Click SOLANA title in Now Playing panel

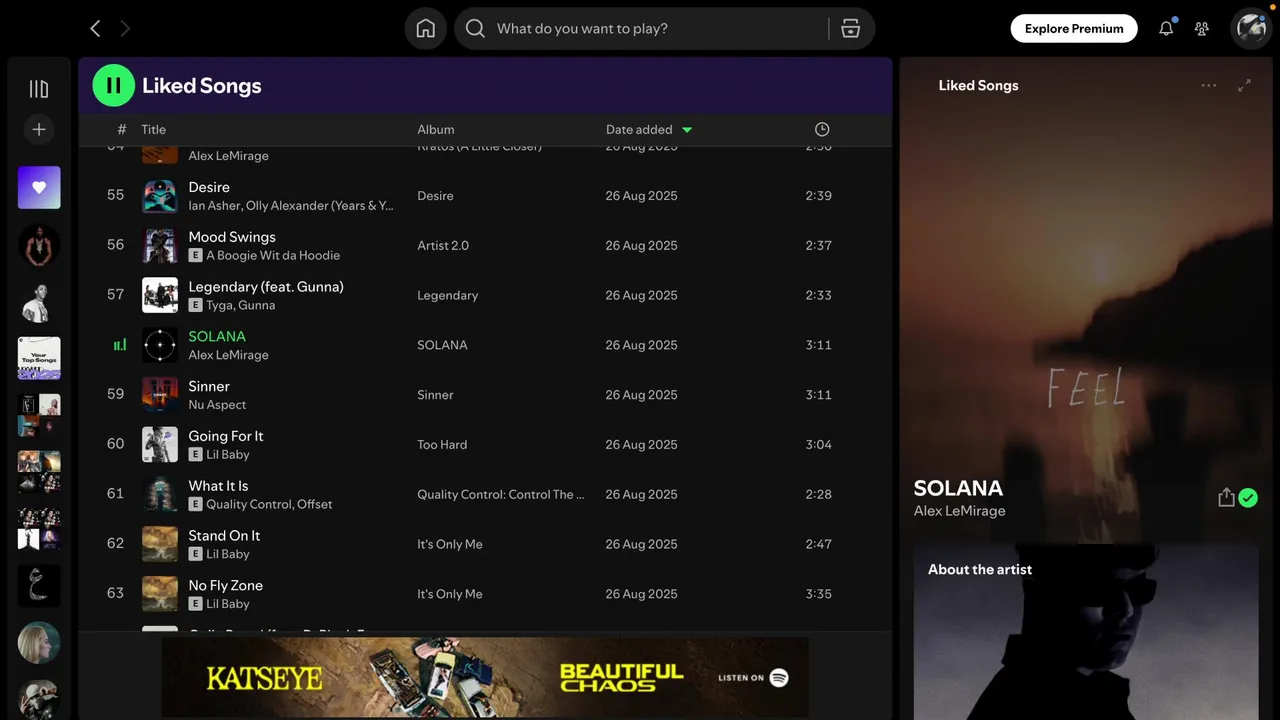click(958, 488)
